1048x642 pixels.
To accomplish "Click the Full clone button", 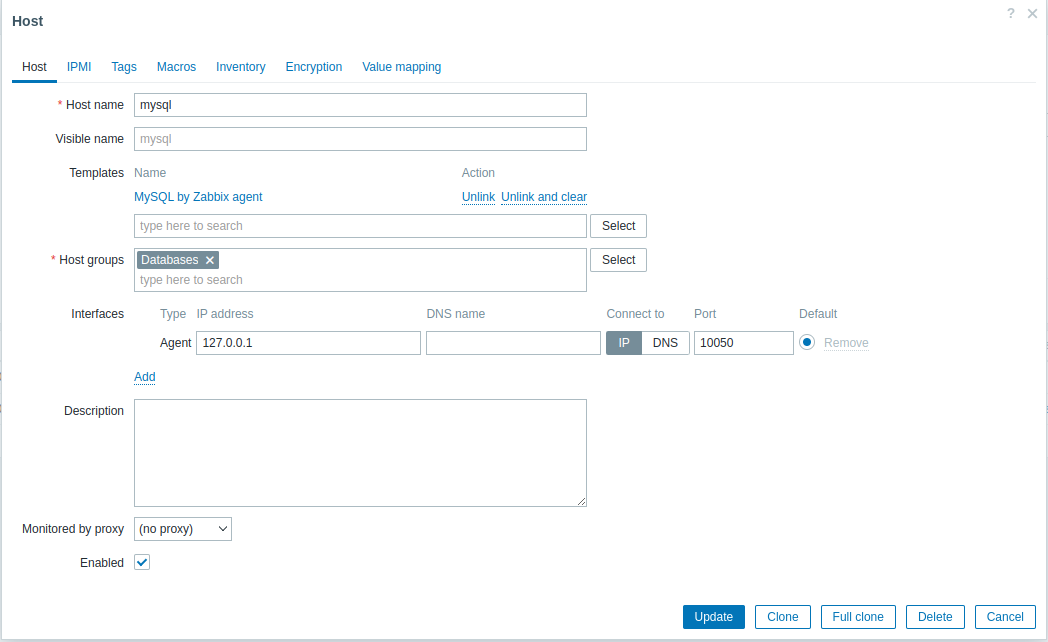I will coord(858,617).
